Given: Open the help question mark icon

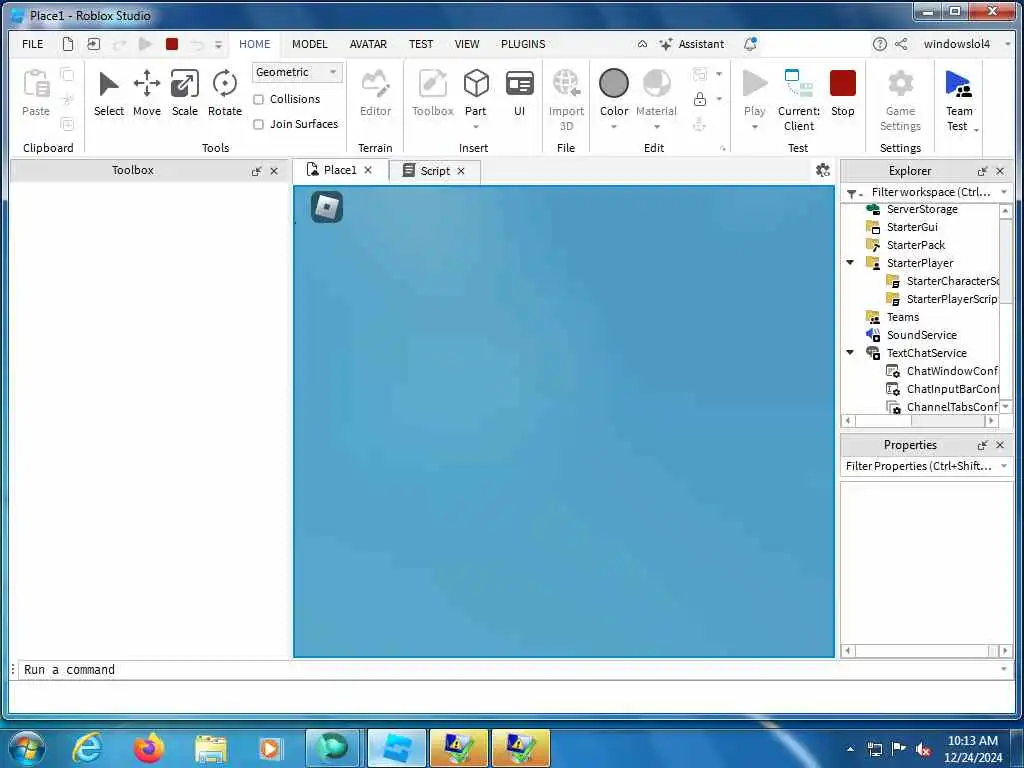Looking at the screenshot, I should tap(880, 44).
